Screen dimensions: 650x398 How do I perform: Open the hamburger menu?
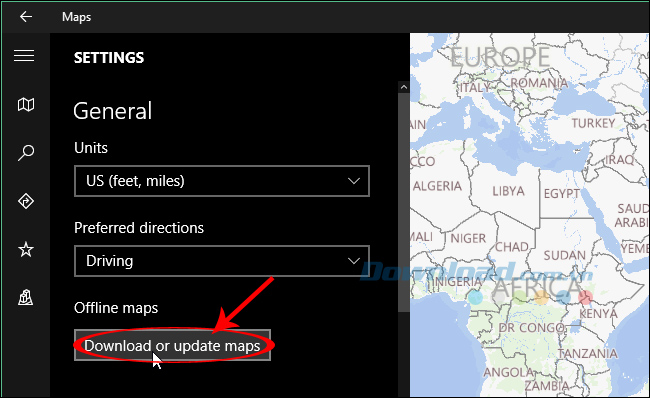point(24,56)
